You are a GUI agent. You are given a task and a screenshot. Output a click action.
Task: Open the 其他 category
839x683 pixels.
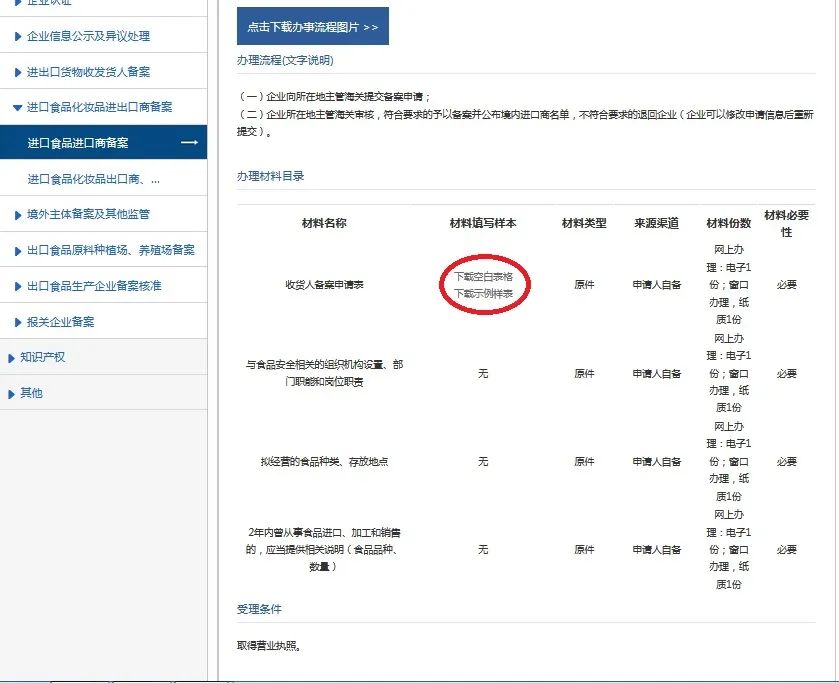tap(32, 393)
